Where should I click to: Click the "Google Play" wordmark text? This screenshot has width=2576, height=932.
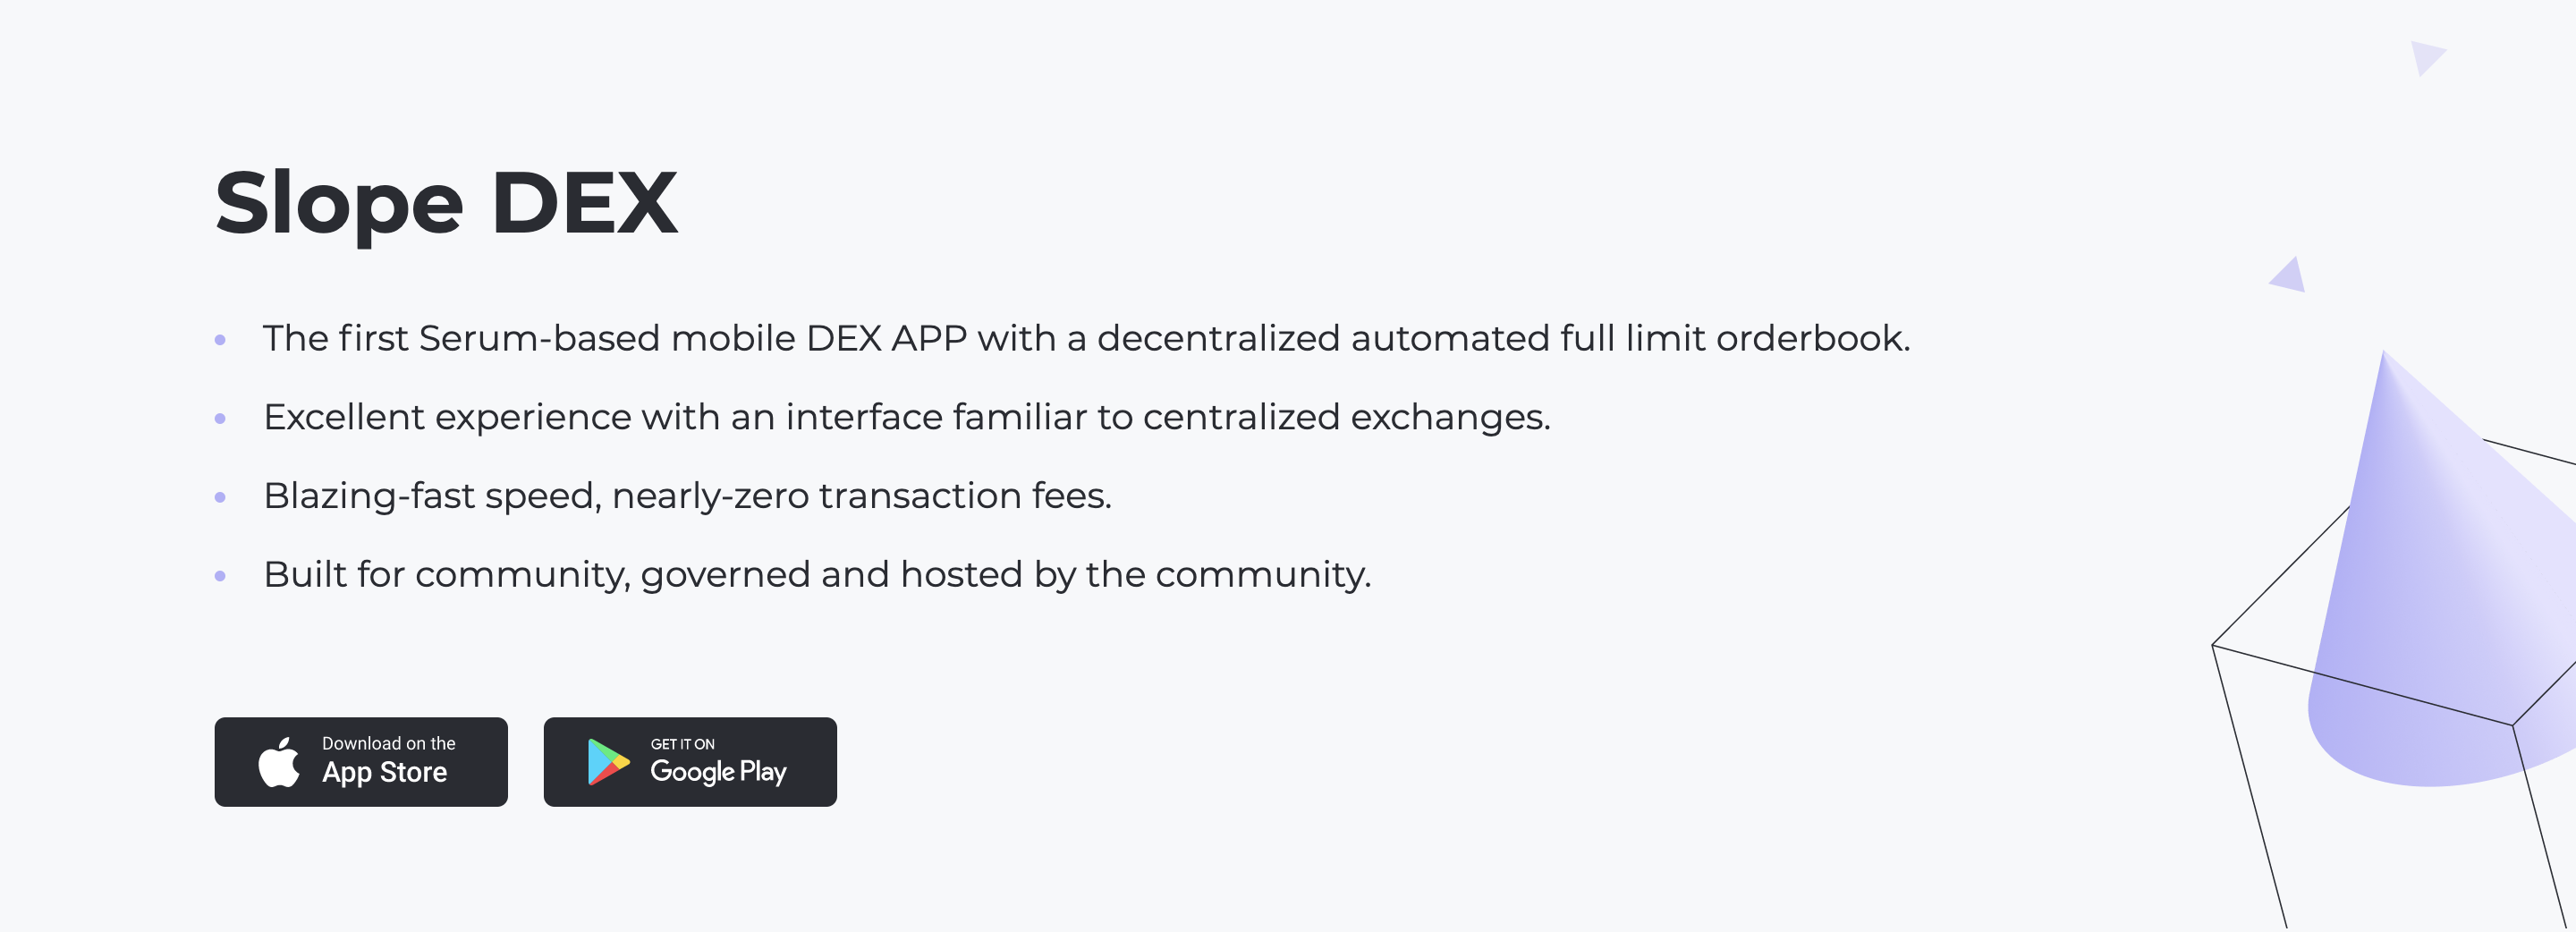(718, 772)
